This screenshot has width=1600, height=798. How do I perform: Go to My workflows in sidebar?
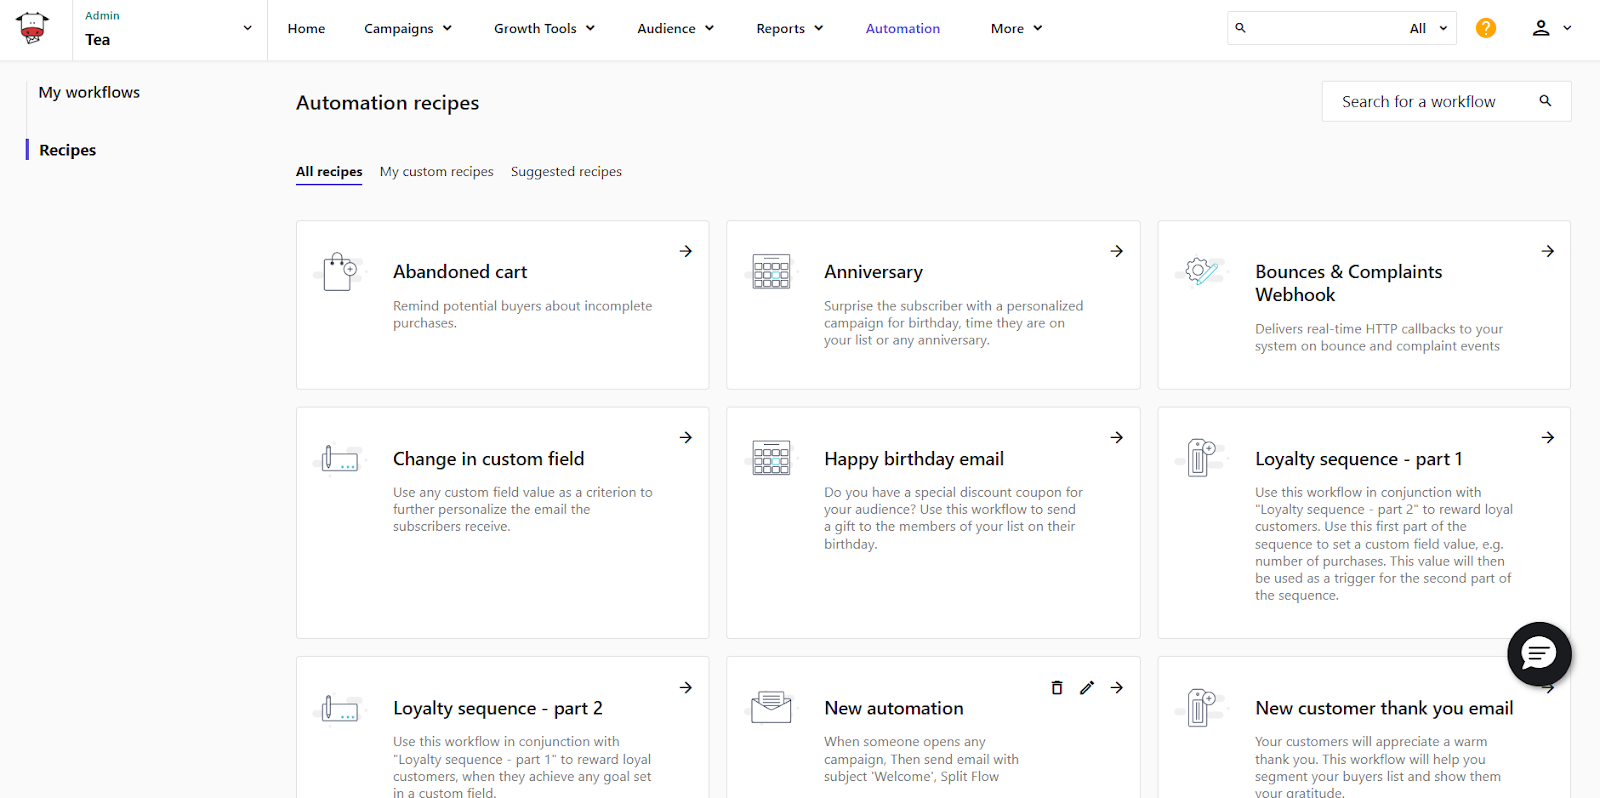[x=89, y=92]
